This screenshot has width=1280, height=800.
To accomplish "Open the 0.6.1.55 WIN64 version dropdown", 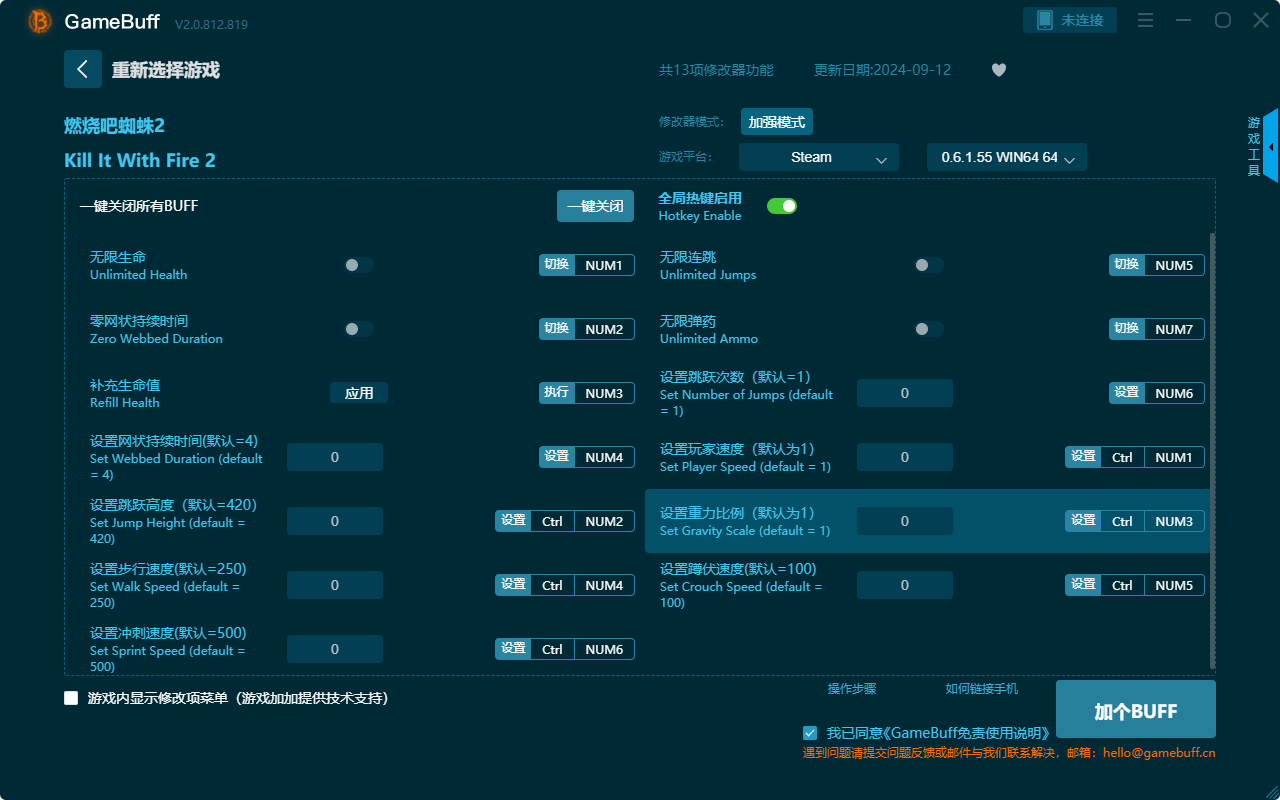I will click(x=1006, y=157).
